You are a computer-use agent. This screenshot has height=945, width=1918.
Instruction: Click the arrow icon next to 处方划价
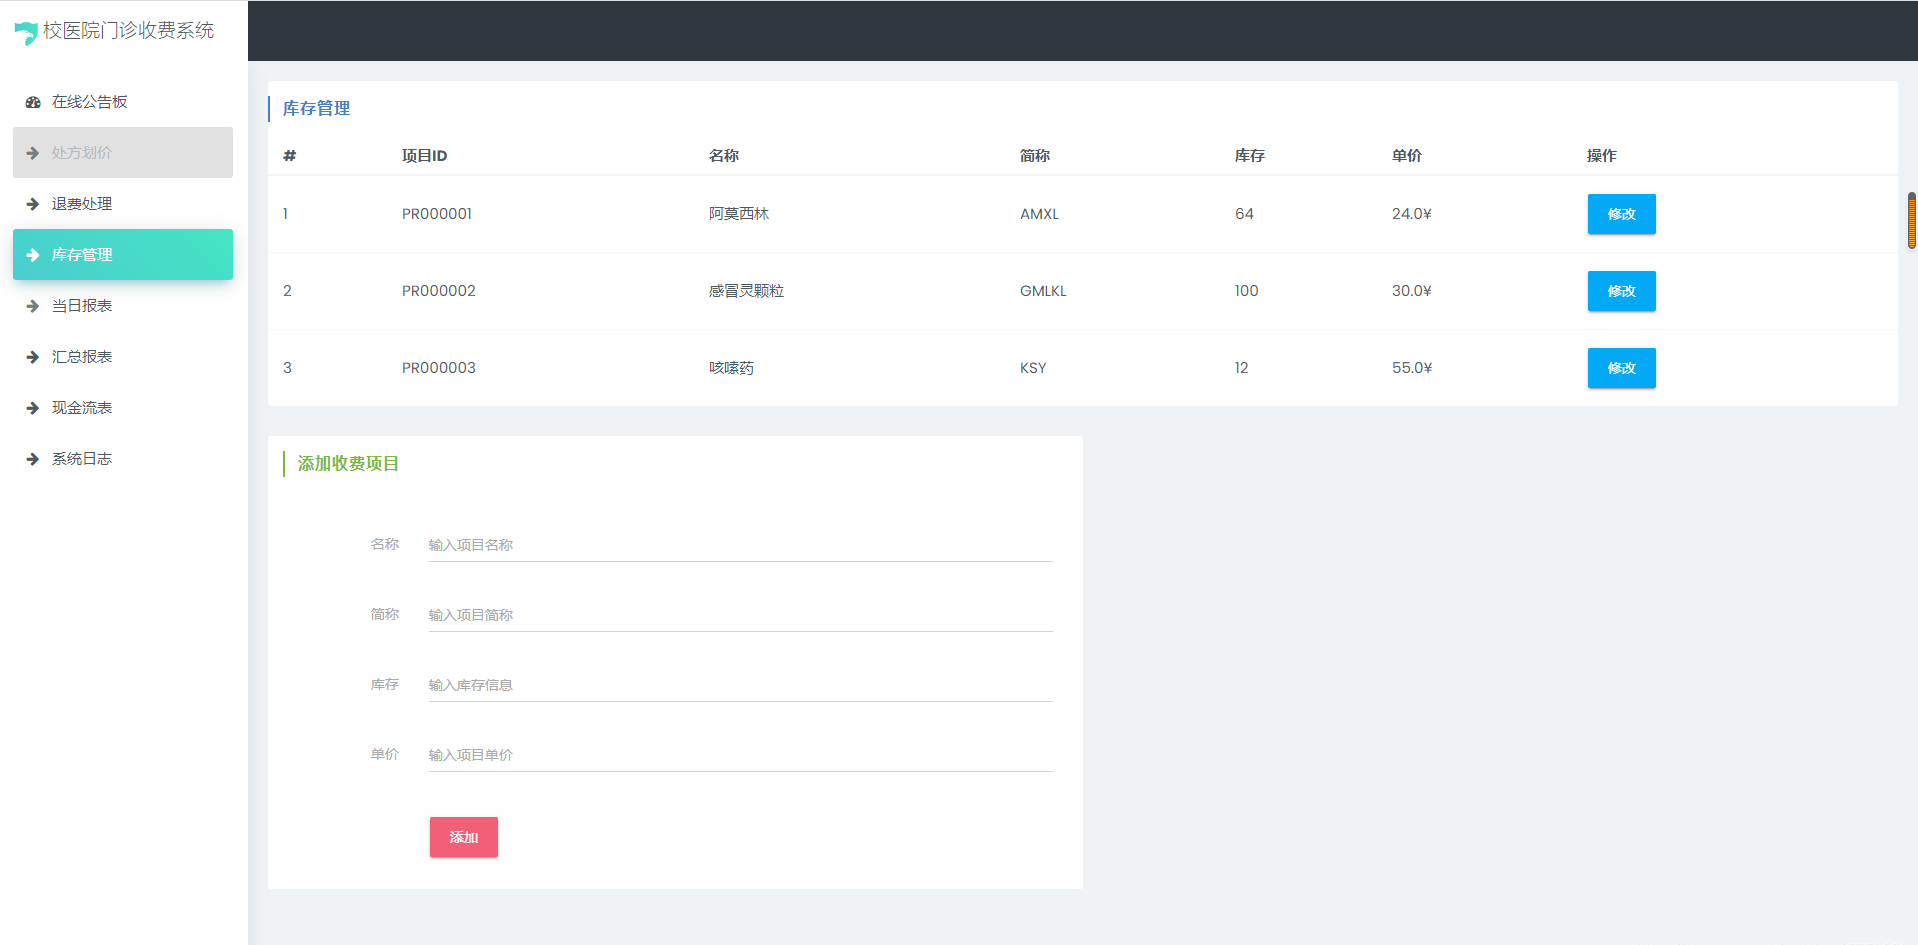point(30,152)
